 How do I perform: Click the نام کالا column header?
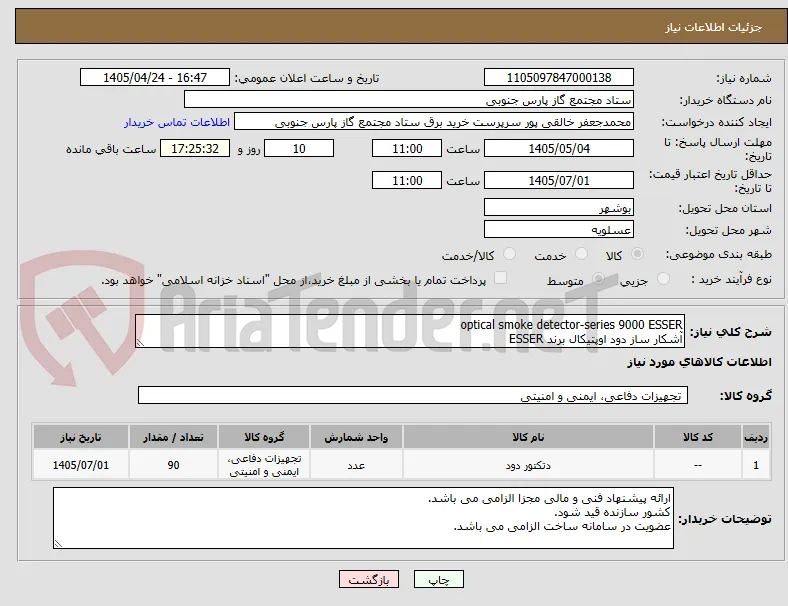(528, 437)
